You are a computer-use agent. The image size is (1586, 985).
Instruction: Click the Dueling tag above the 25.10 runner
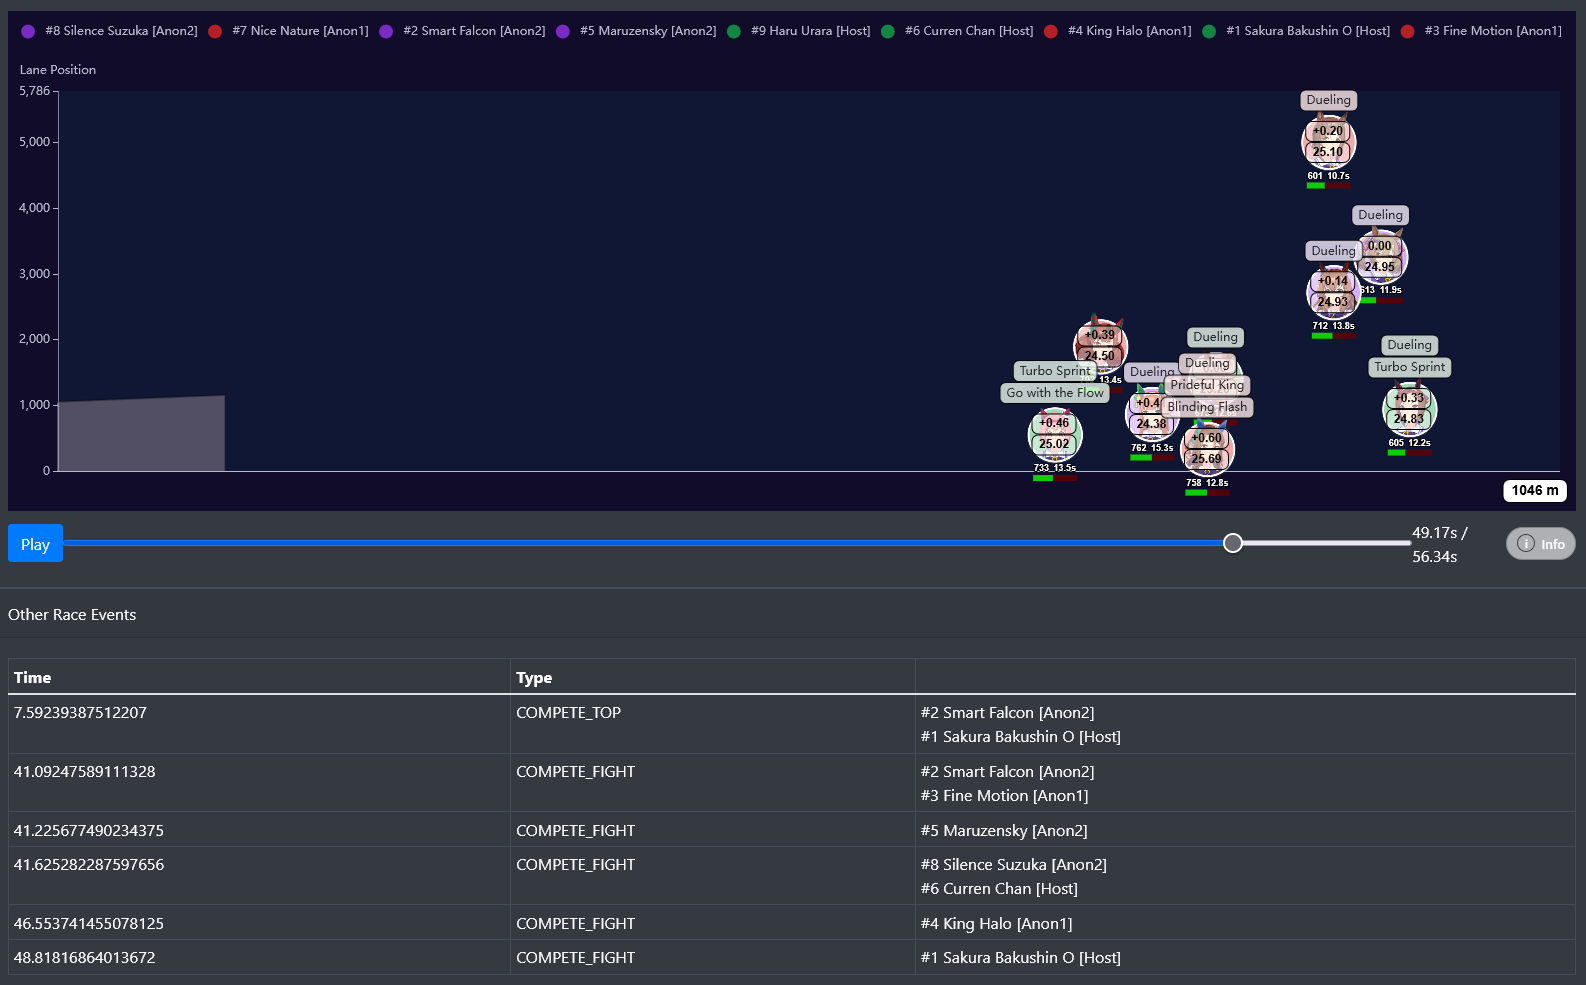pyautogui.click(x=1328, y=100)
